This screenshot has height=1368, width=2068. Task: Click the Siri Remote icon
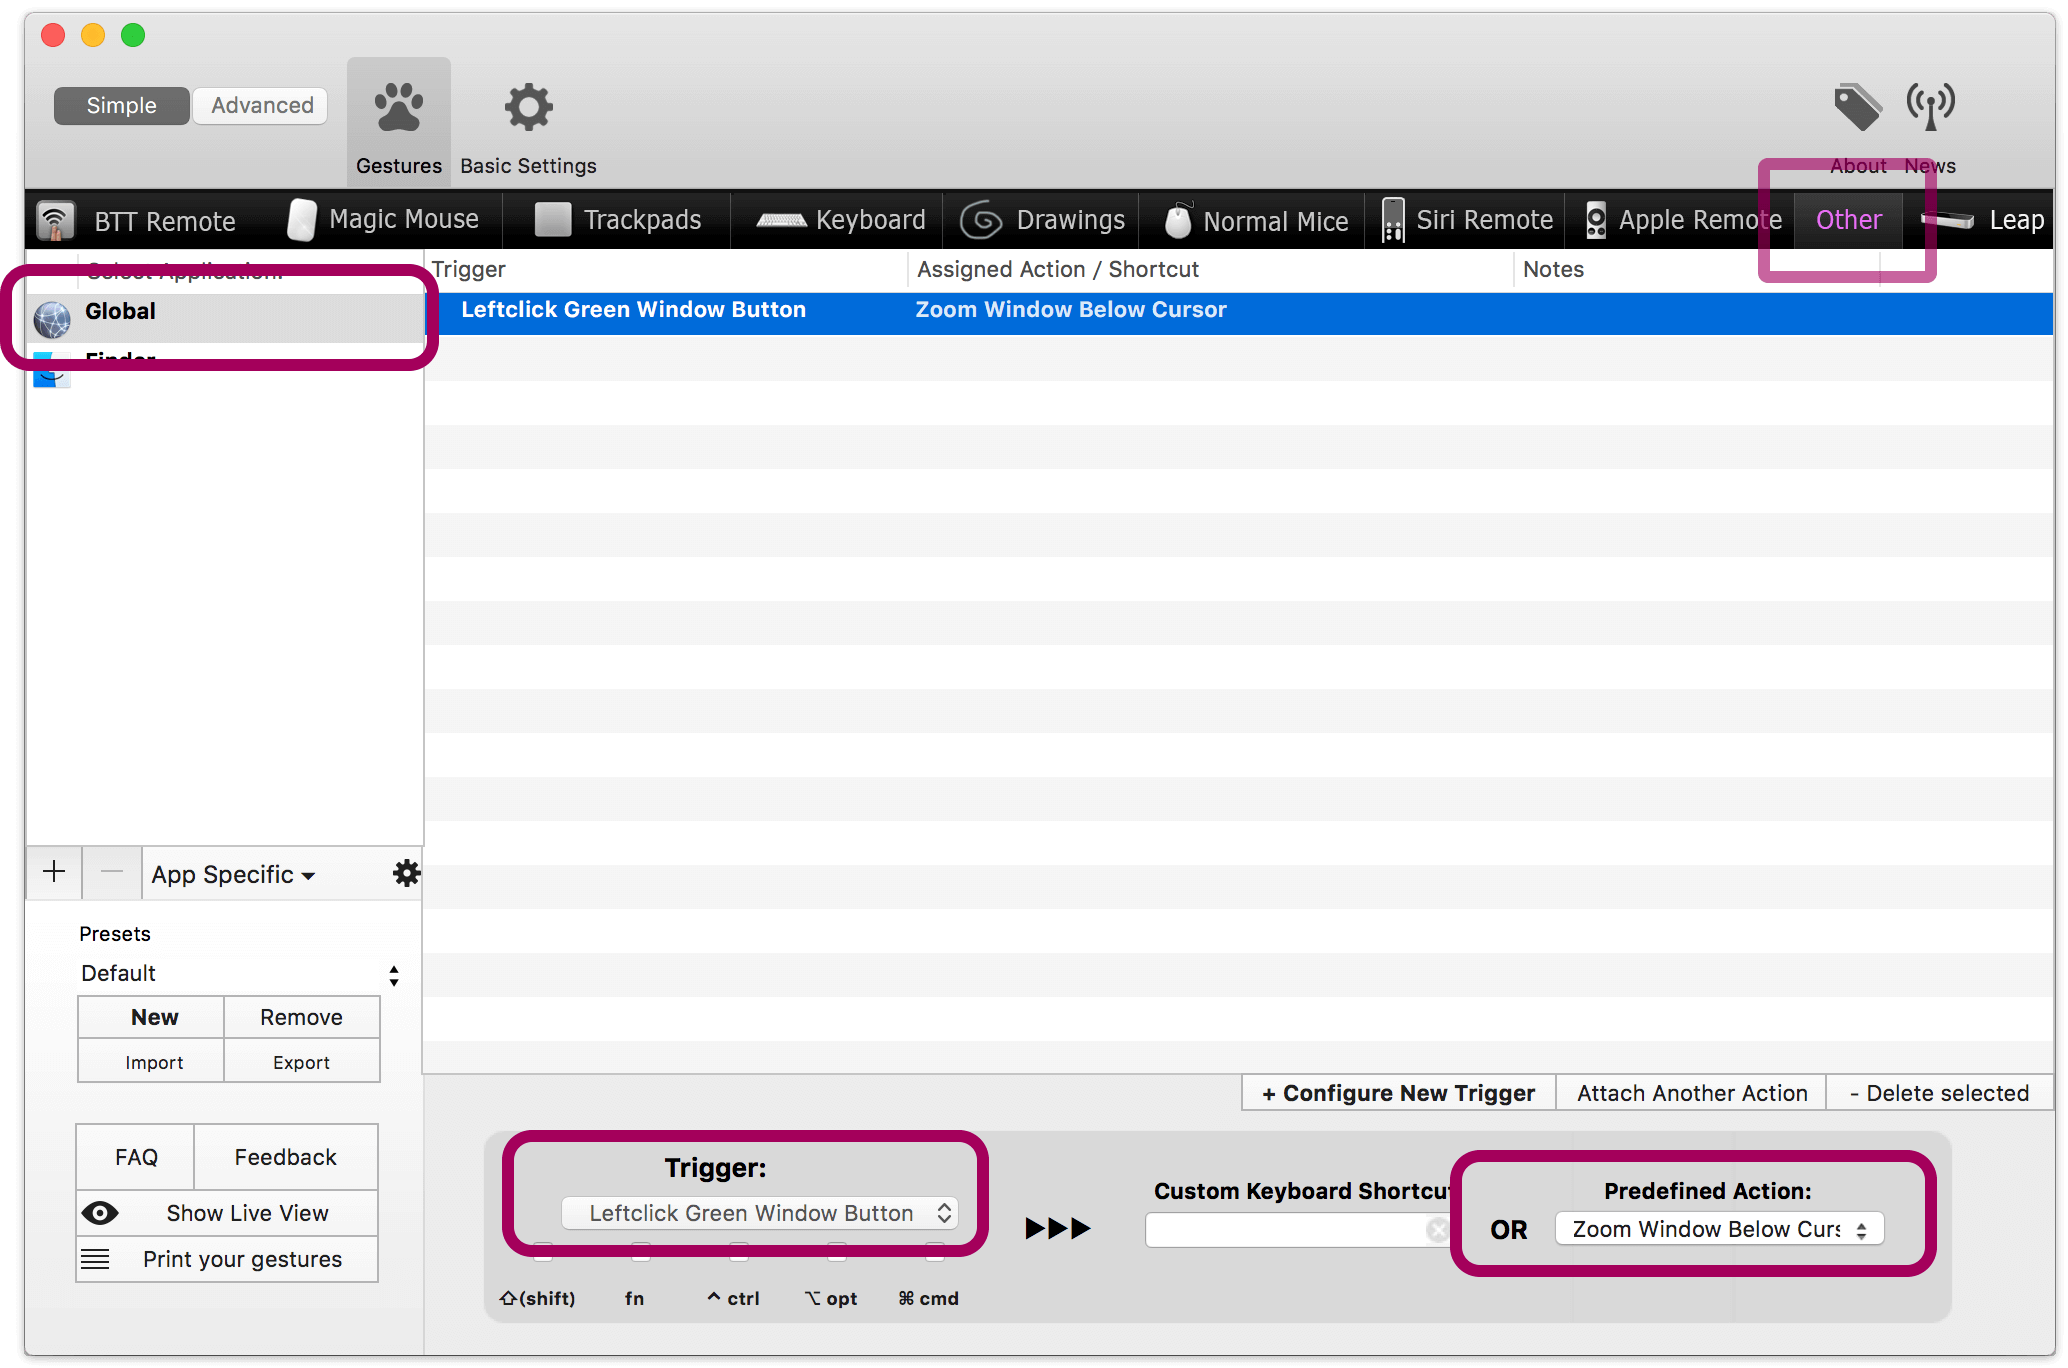[1393, 220]
